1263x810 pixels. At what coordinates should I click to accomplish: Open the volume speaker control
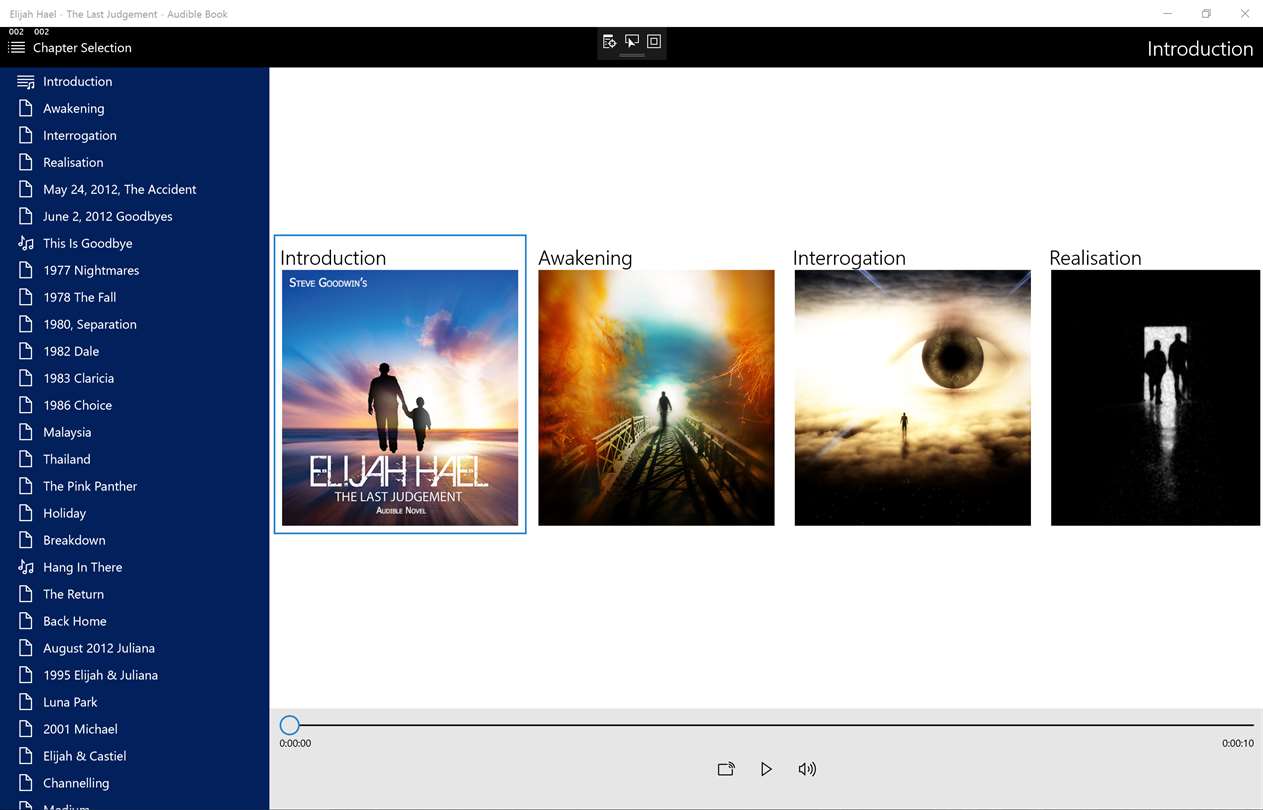pyautogui.click(x=807, y=769)
